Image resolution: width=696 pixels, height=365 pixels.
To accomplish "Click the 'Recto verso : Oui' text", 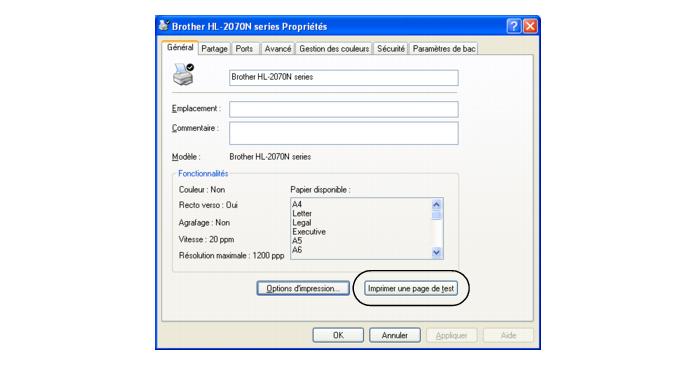I will pos(208,205).
